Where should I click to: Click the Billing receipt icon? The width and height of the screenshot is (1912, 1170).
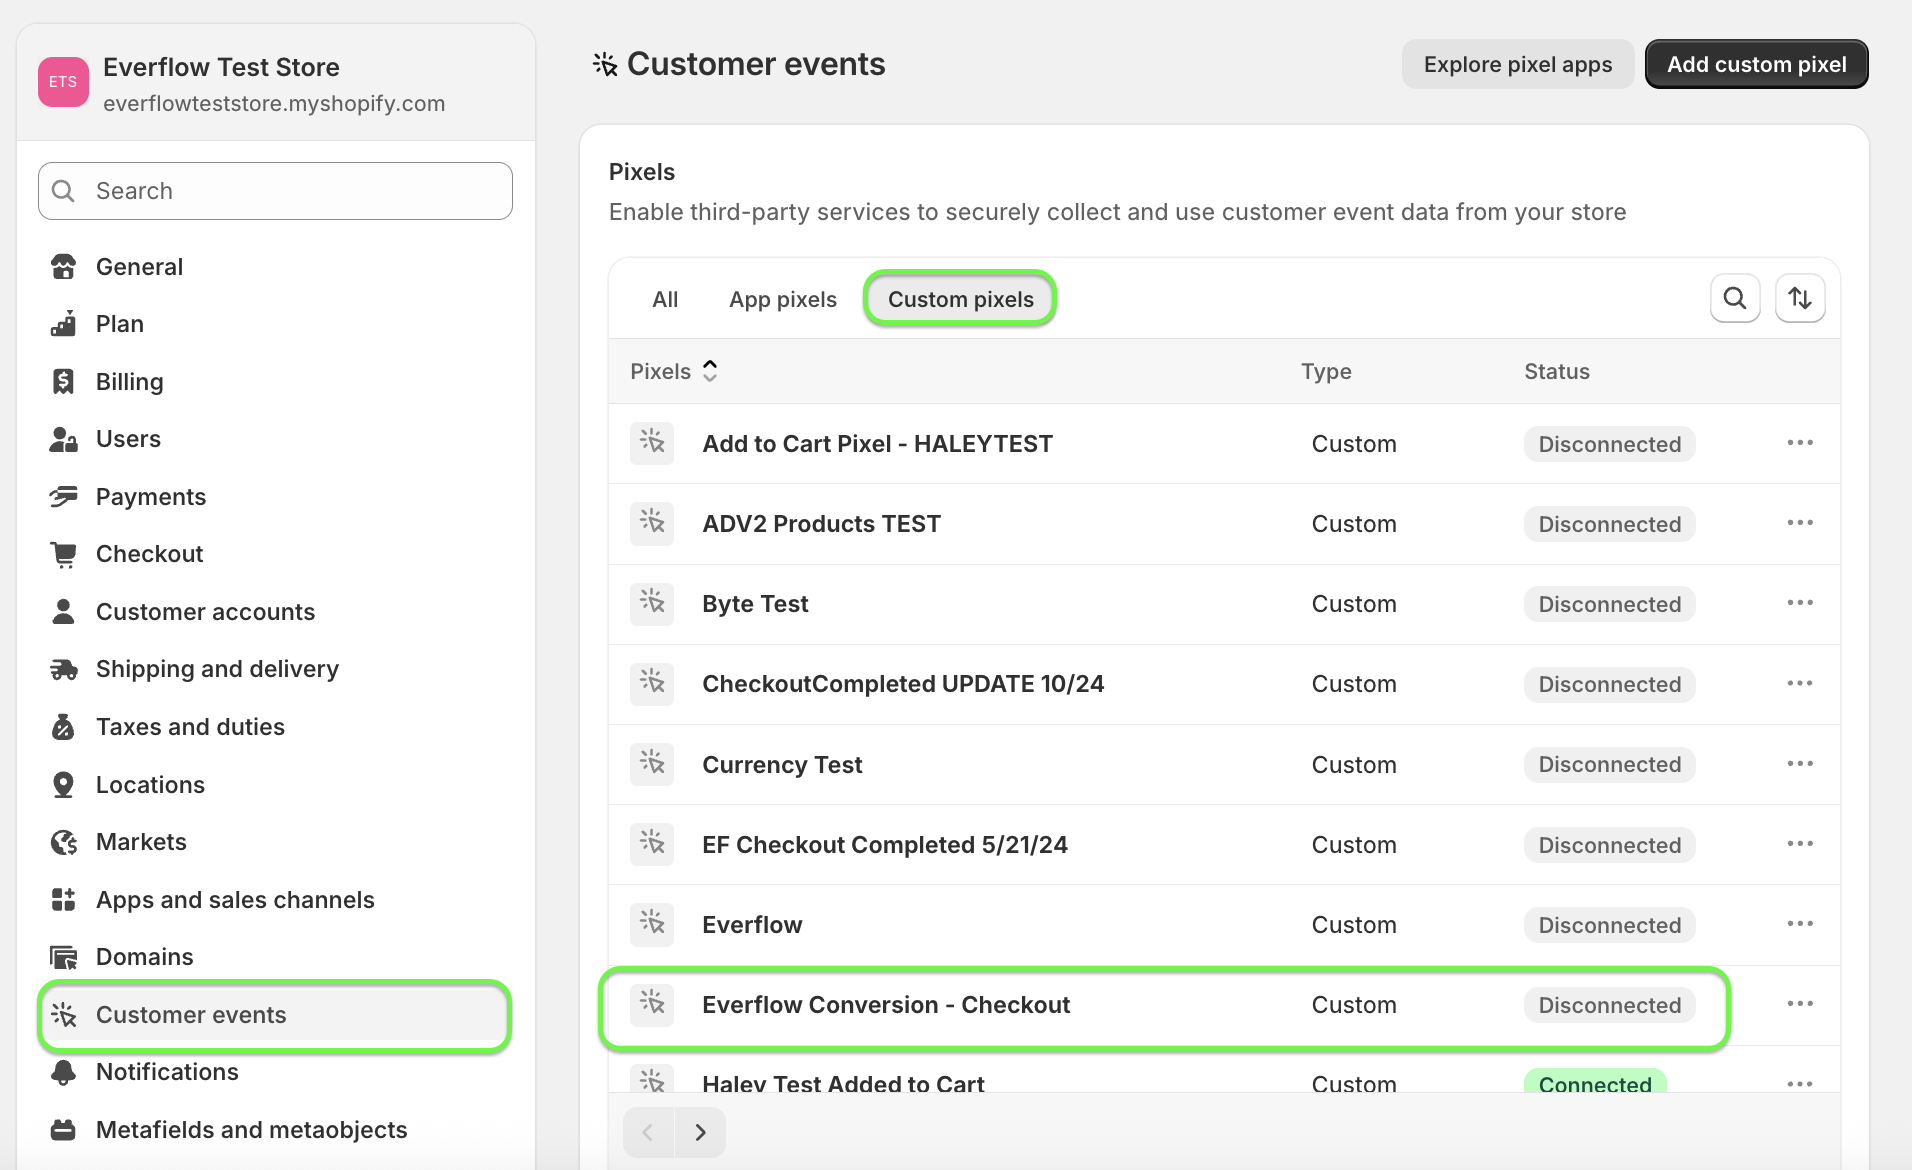tap(64, 382)
